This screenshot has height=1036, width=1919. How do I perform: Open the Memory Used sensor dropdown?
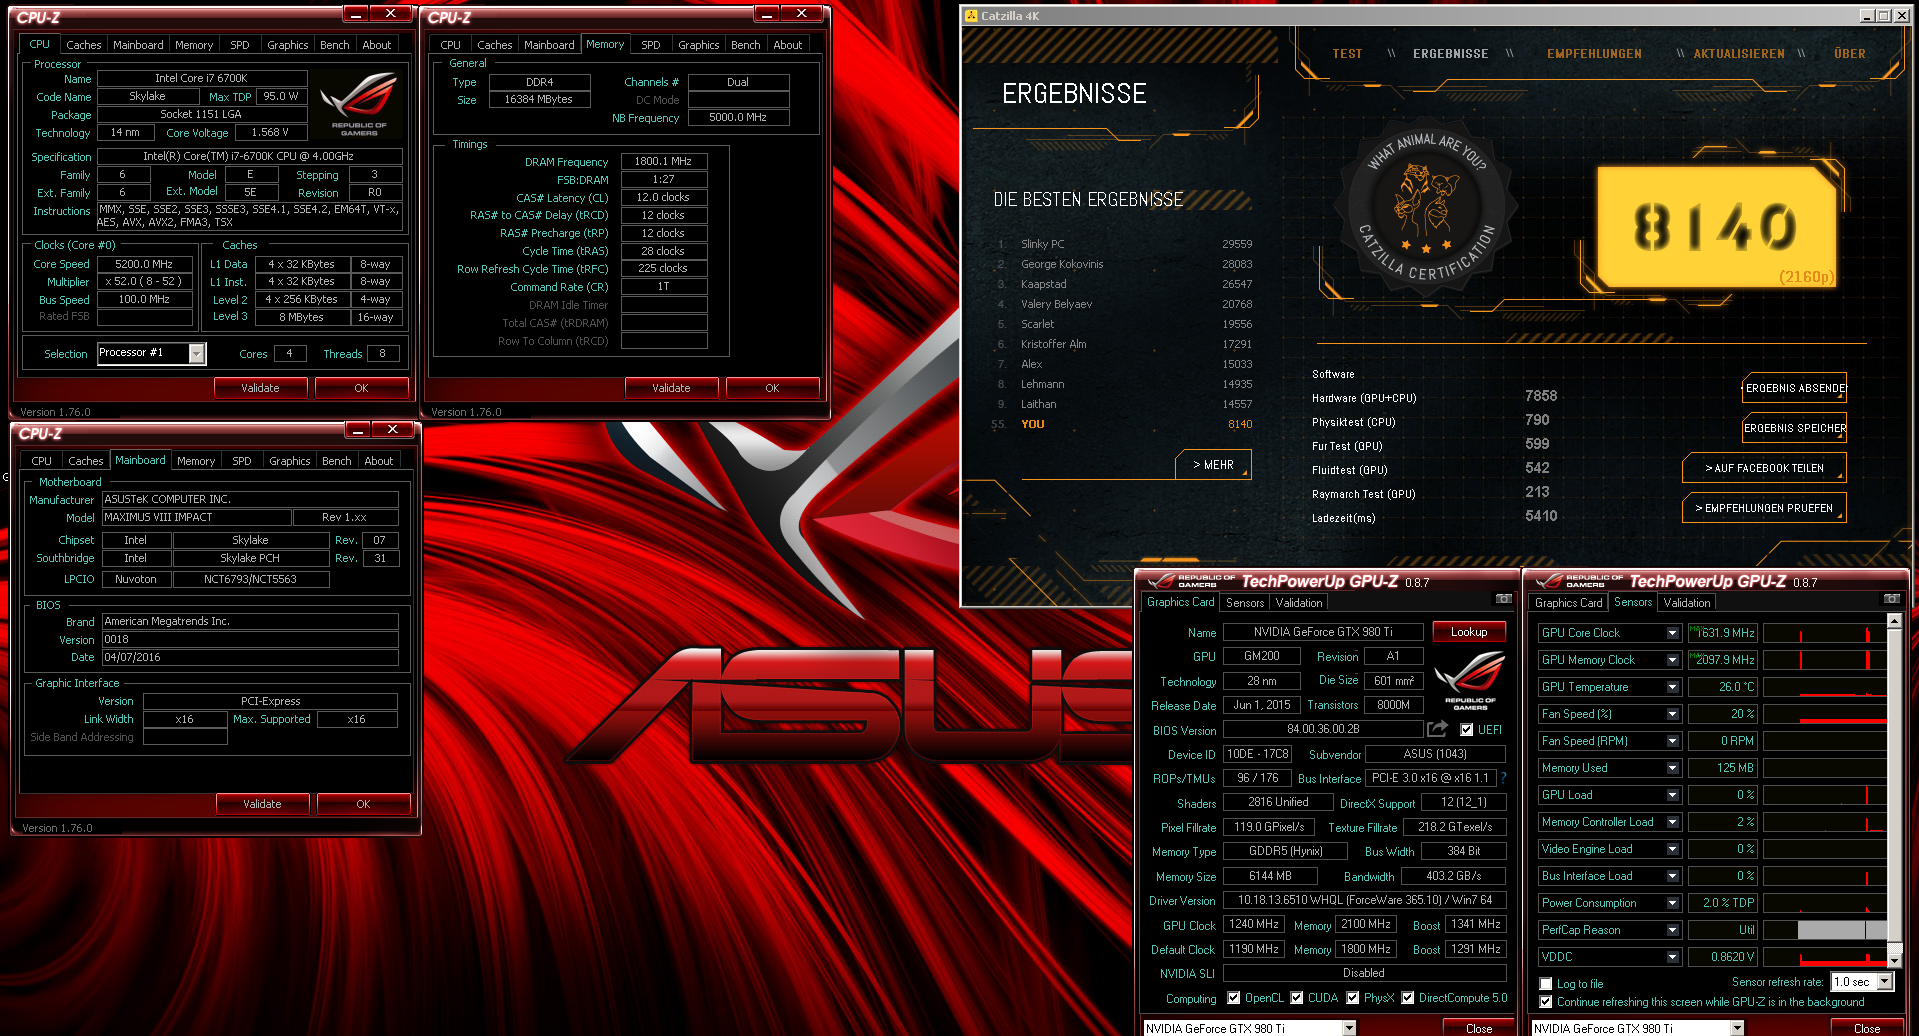(x=1672, y=768)
